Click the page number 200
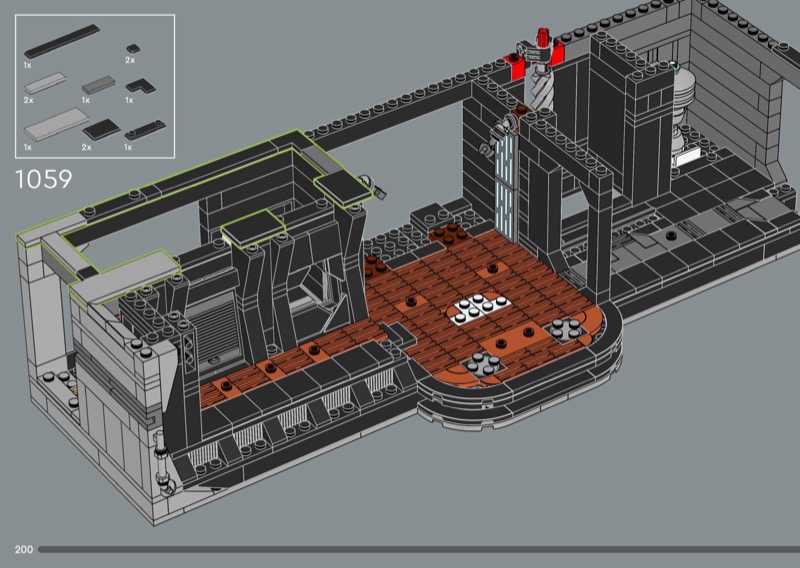 click(x=24, y=549)
